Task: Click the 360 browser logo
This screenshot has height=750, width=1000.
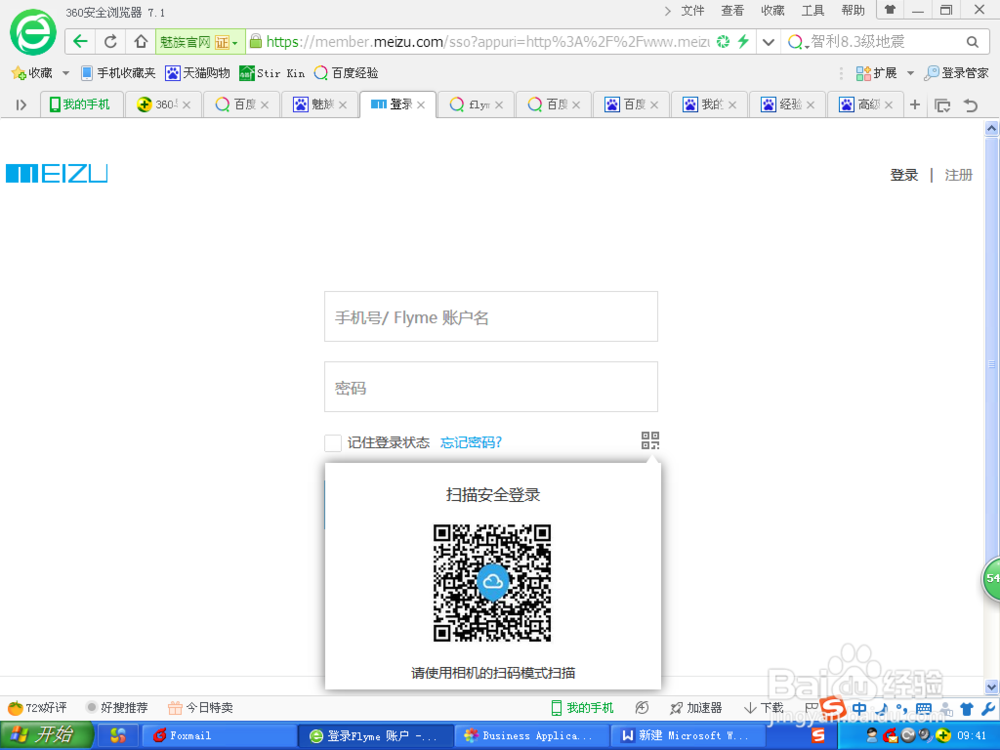Action: pyautogui.click(x=33, y=33)
